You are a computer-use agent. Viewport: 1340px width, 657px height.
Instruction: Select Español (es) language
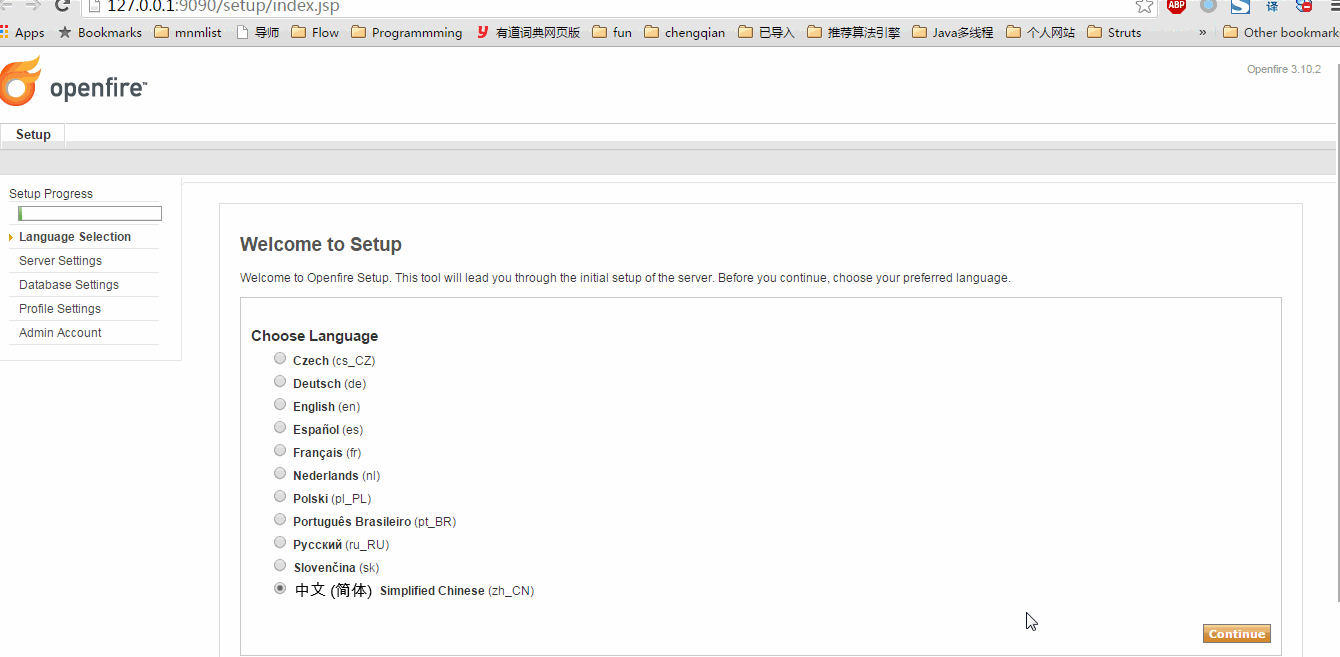(x=280, y=427)
